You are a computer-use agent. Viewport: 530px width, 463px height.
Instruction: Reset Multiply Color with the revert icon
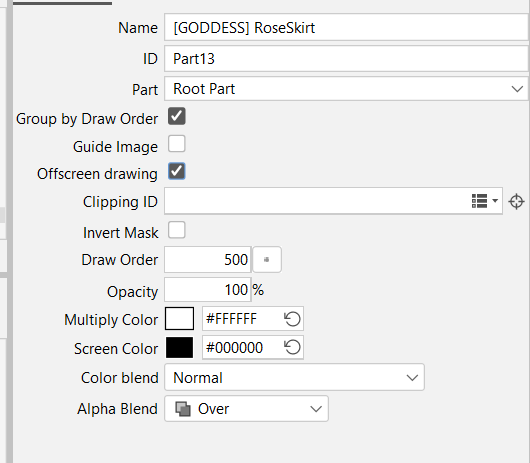pyautogui.click(x=292, y=319)
